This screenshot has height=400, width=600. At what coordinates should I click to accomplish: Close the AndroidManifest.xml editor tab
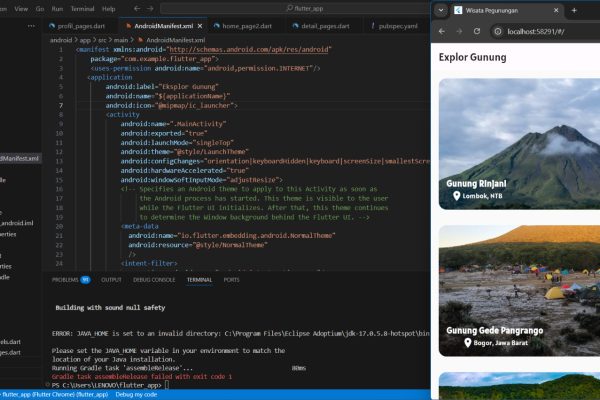(x=194, y=25)
